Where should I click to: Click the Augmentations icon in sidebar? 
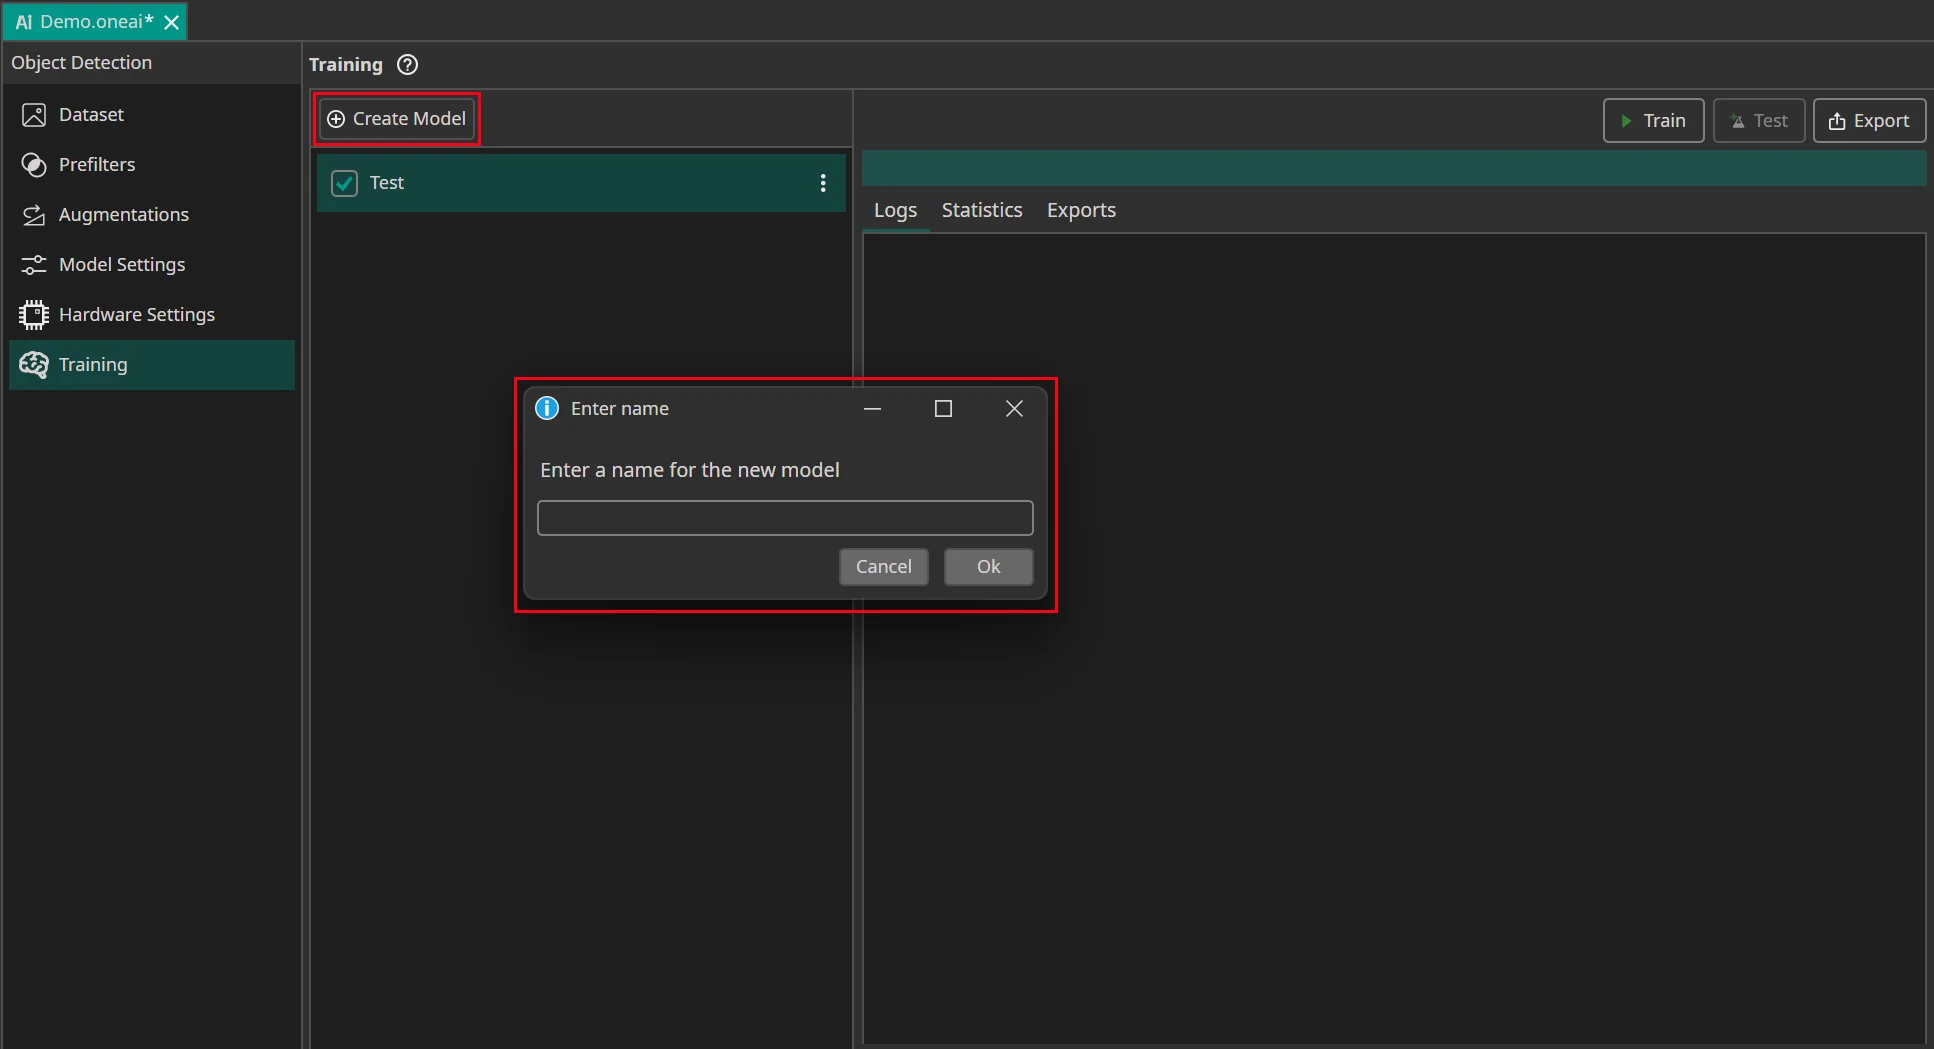[x=34, y=215]
